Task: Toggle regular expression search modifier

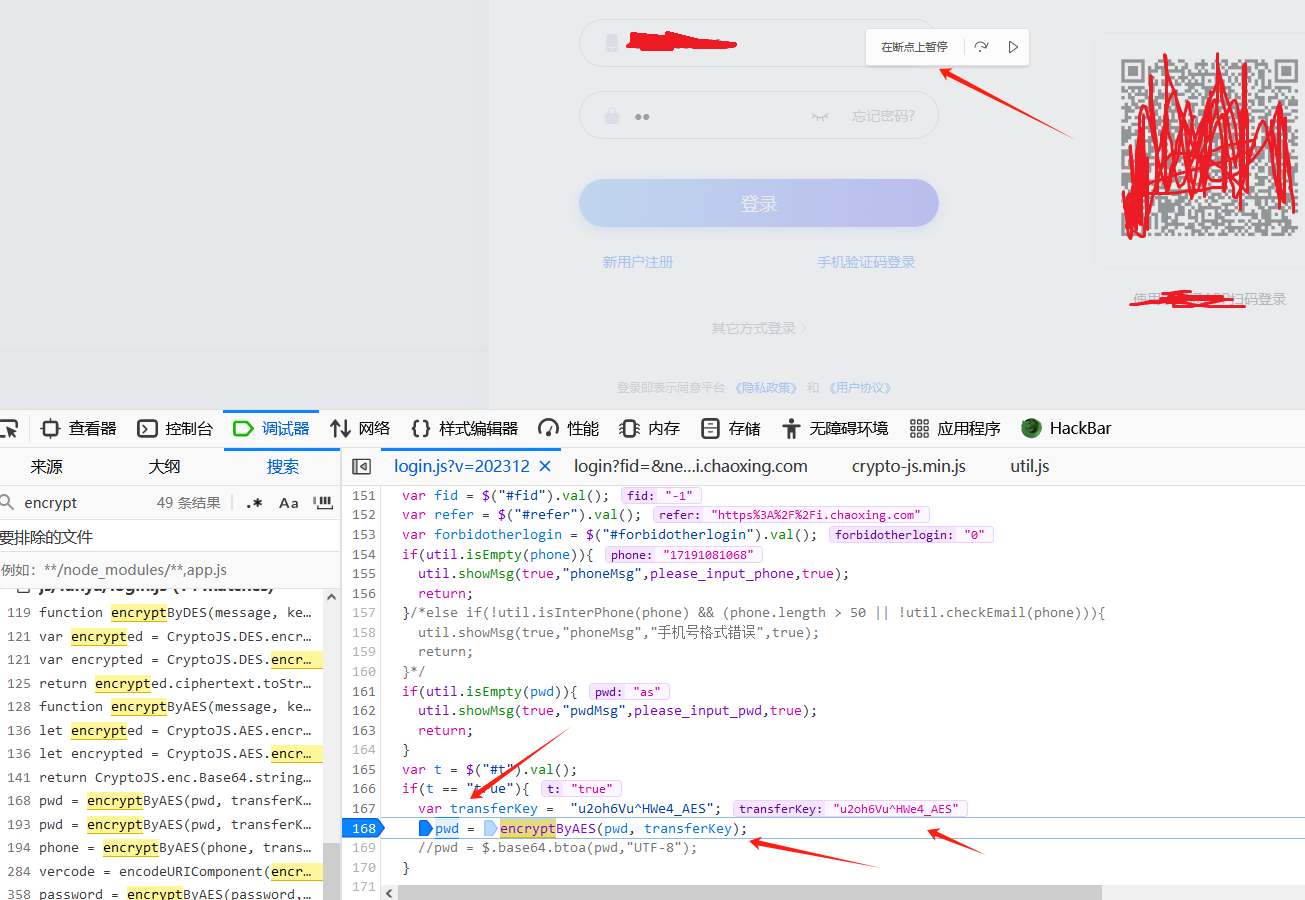Action: (254, 503)
